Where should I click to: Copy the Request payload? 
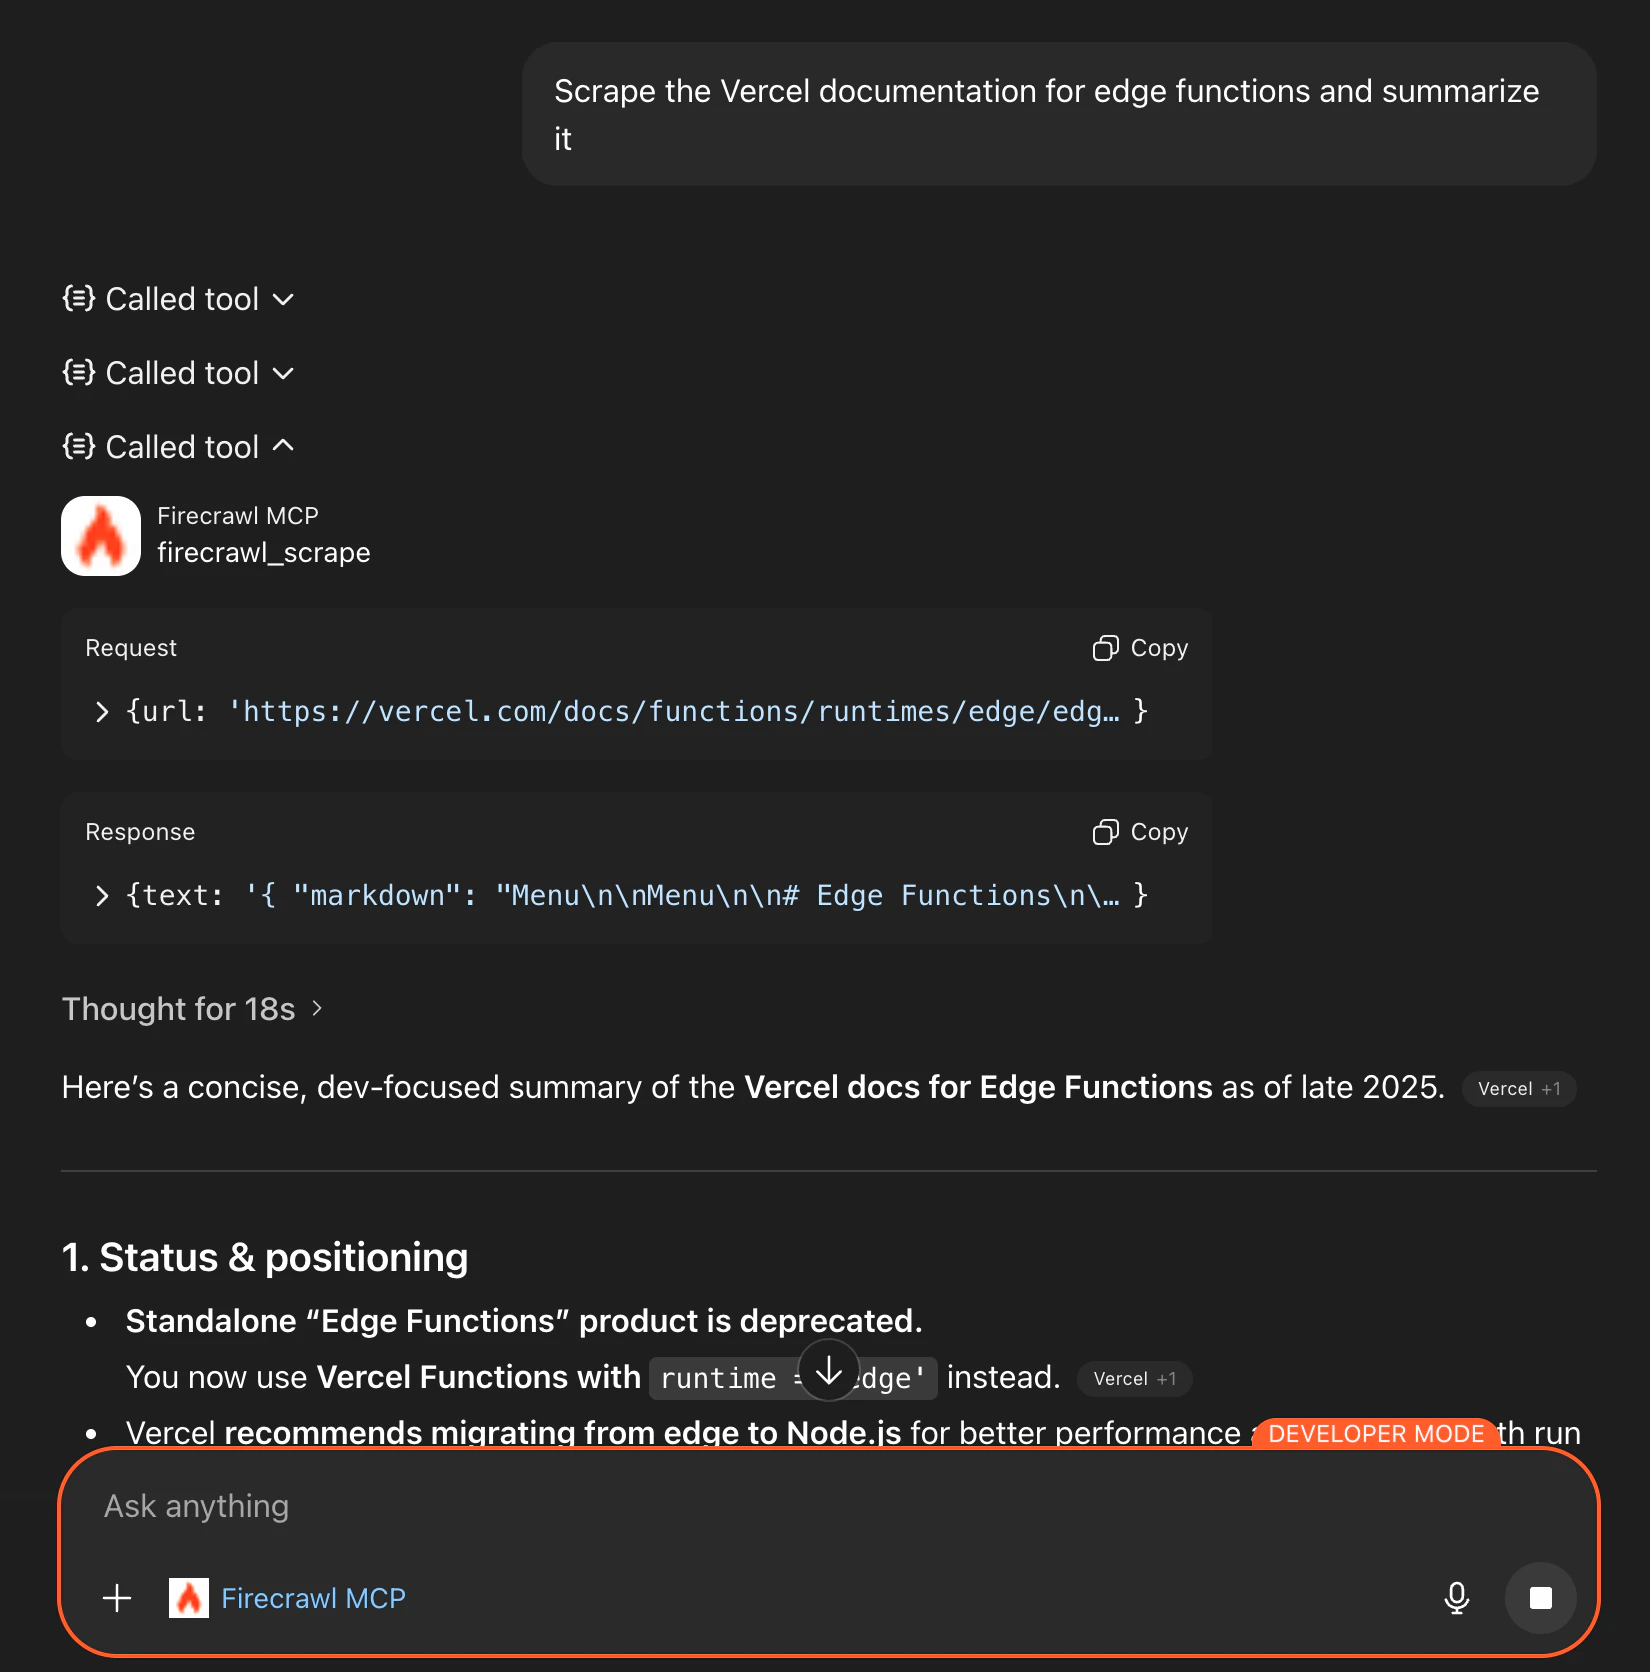pos(1139,648)
